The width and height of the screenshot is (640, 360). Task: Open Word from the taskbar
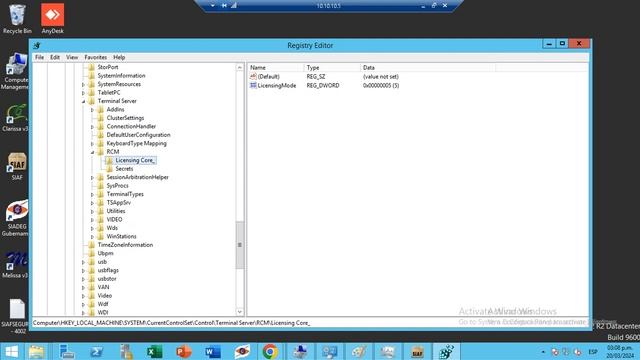click(x=213, y=351)
